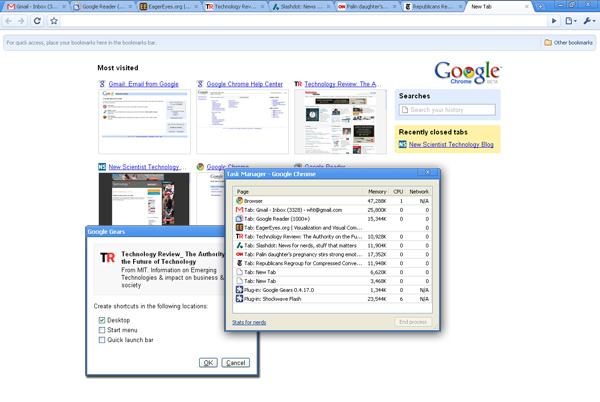Click Cancel in Google Gears dialog

(x=235, y=363)
